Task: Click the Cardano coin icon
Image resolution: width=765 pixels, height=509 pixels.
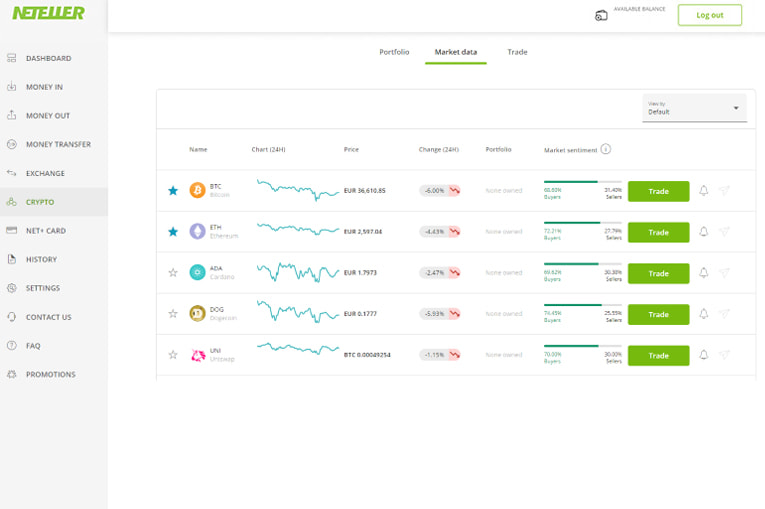Action: point(197,272)
